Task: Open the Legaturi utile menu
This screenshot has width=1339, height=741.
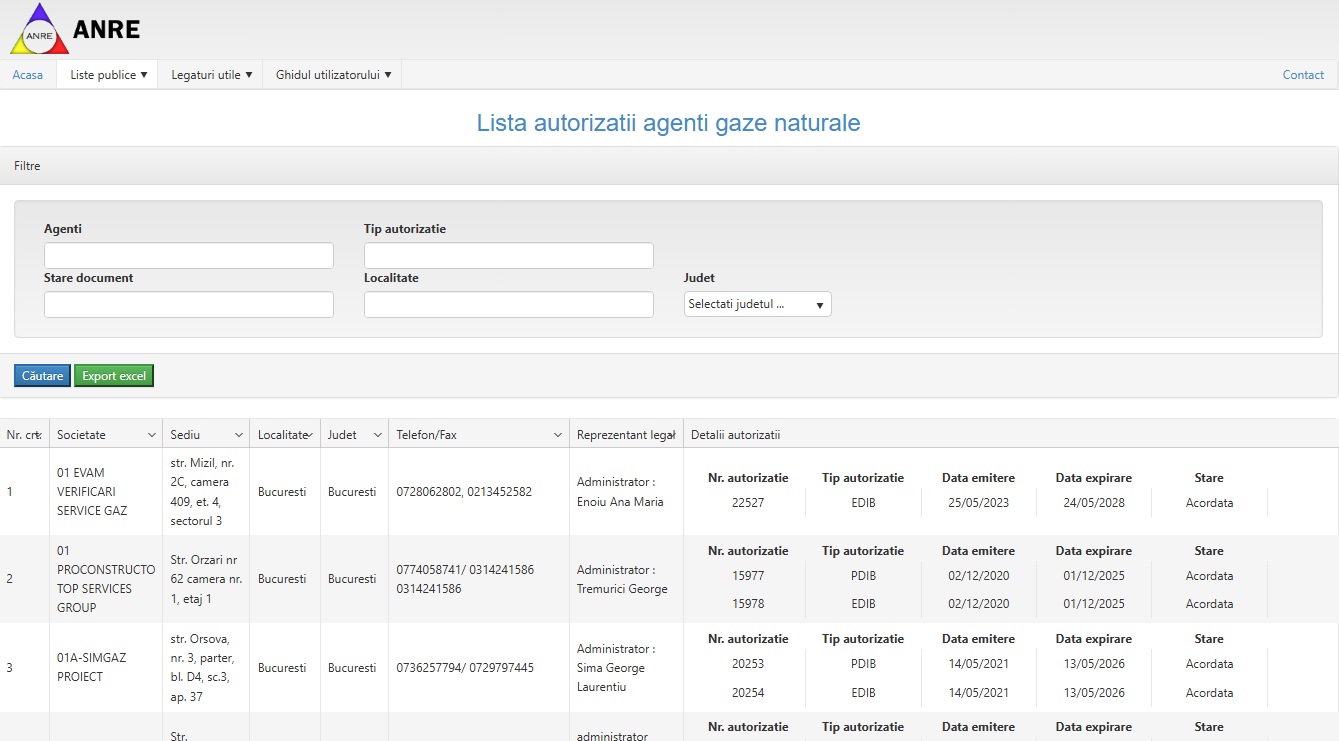Action: coord(211,75)
